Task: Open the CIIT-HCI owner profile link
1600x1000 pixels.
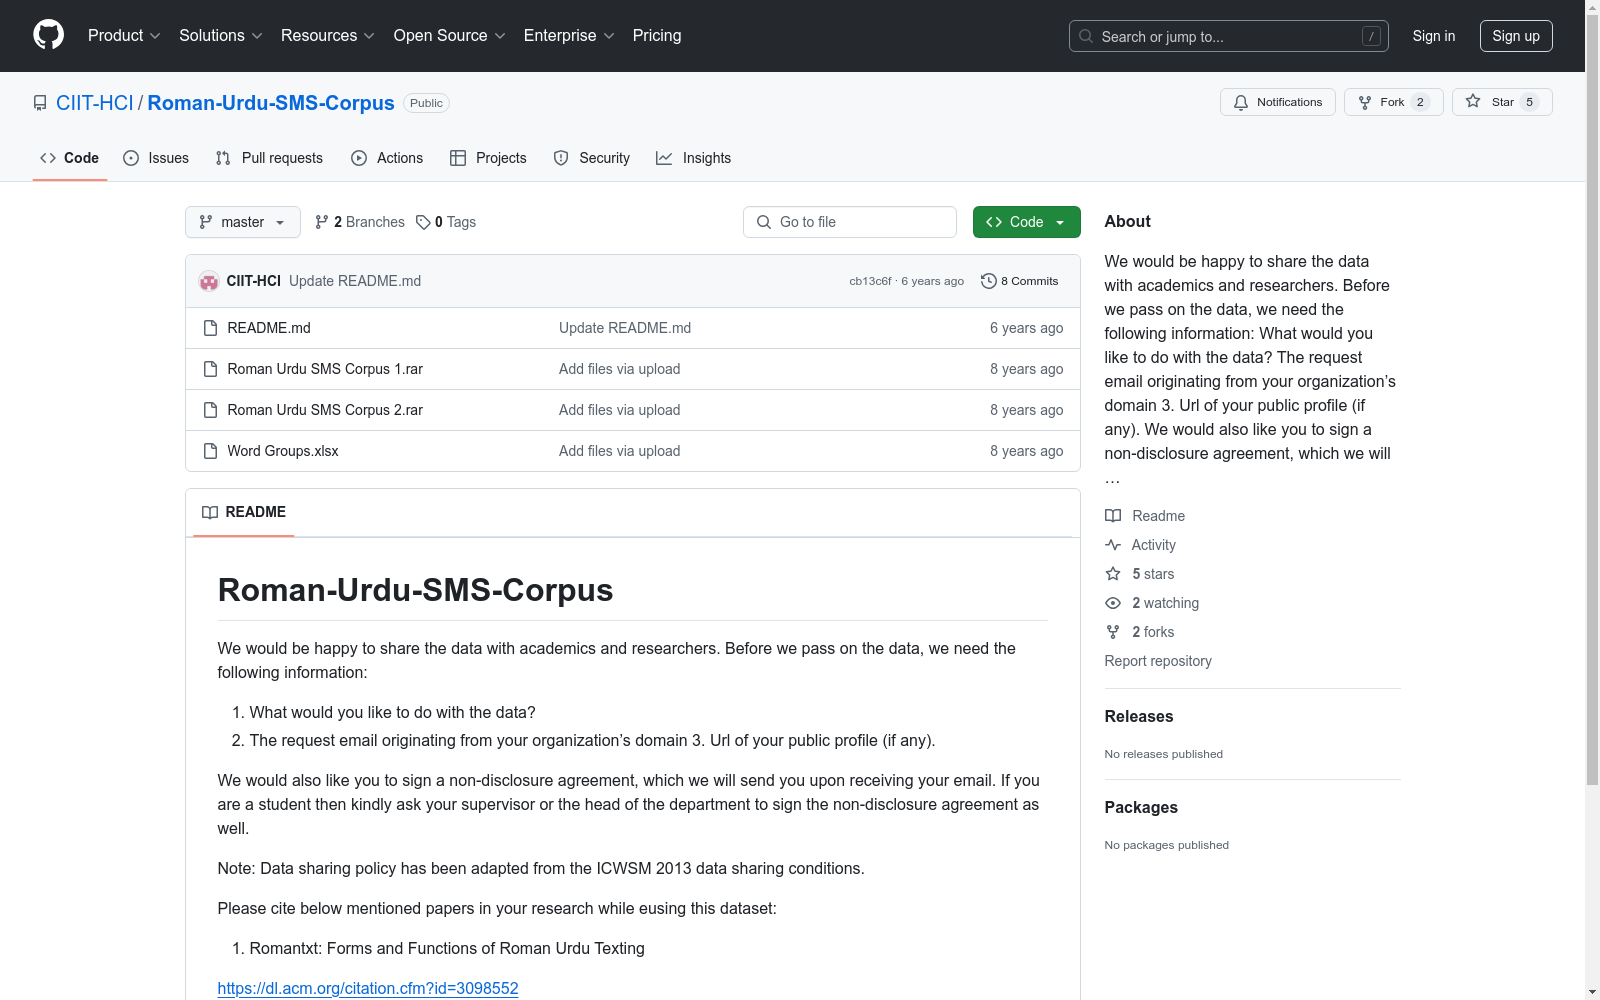Action: pyautogui.click(x=95, y=103)
